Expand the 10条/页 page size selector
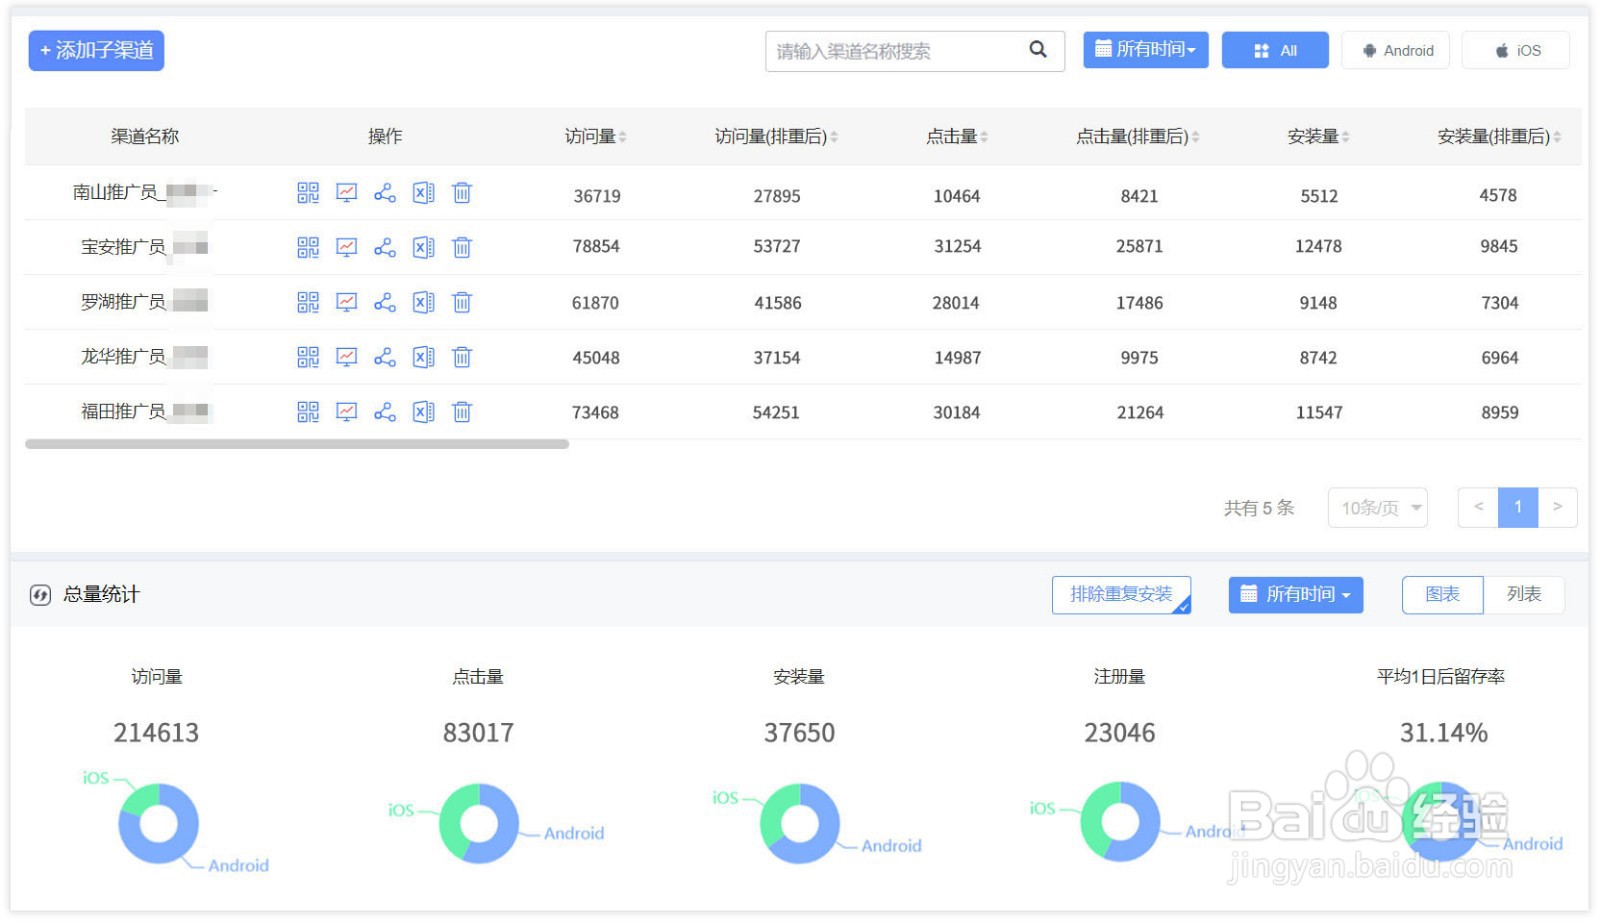Image resolution: width=1600 pixels, height=921 pixels. (x=1378, y=508)
